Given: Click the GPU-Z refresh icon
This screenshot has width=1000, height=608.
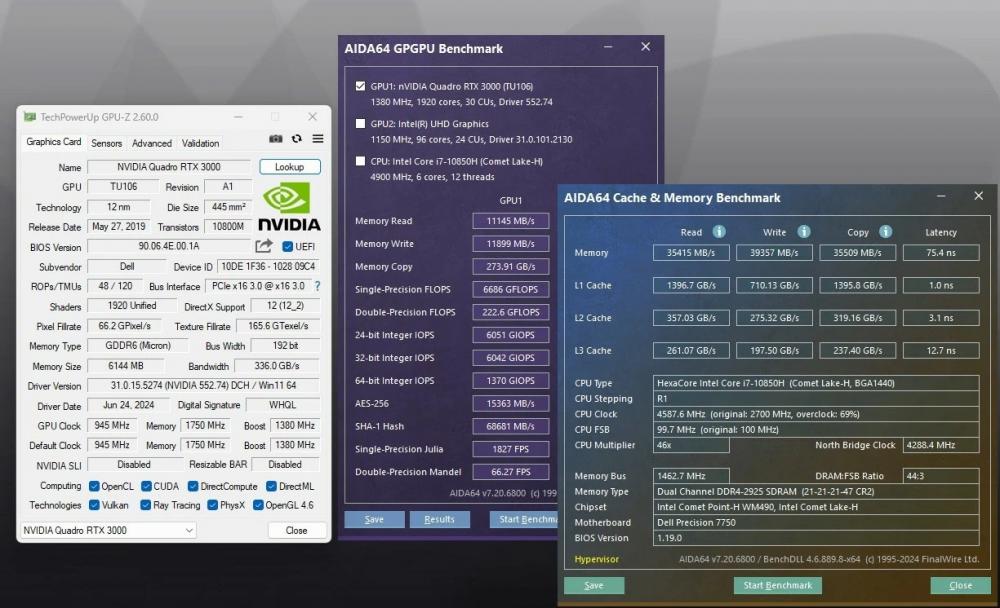Looking at the screenshot, I should (x=297, y=138).
